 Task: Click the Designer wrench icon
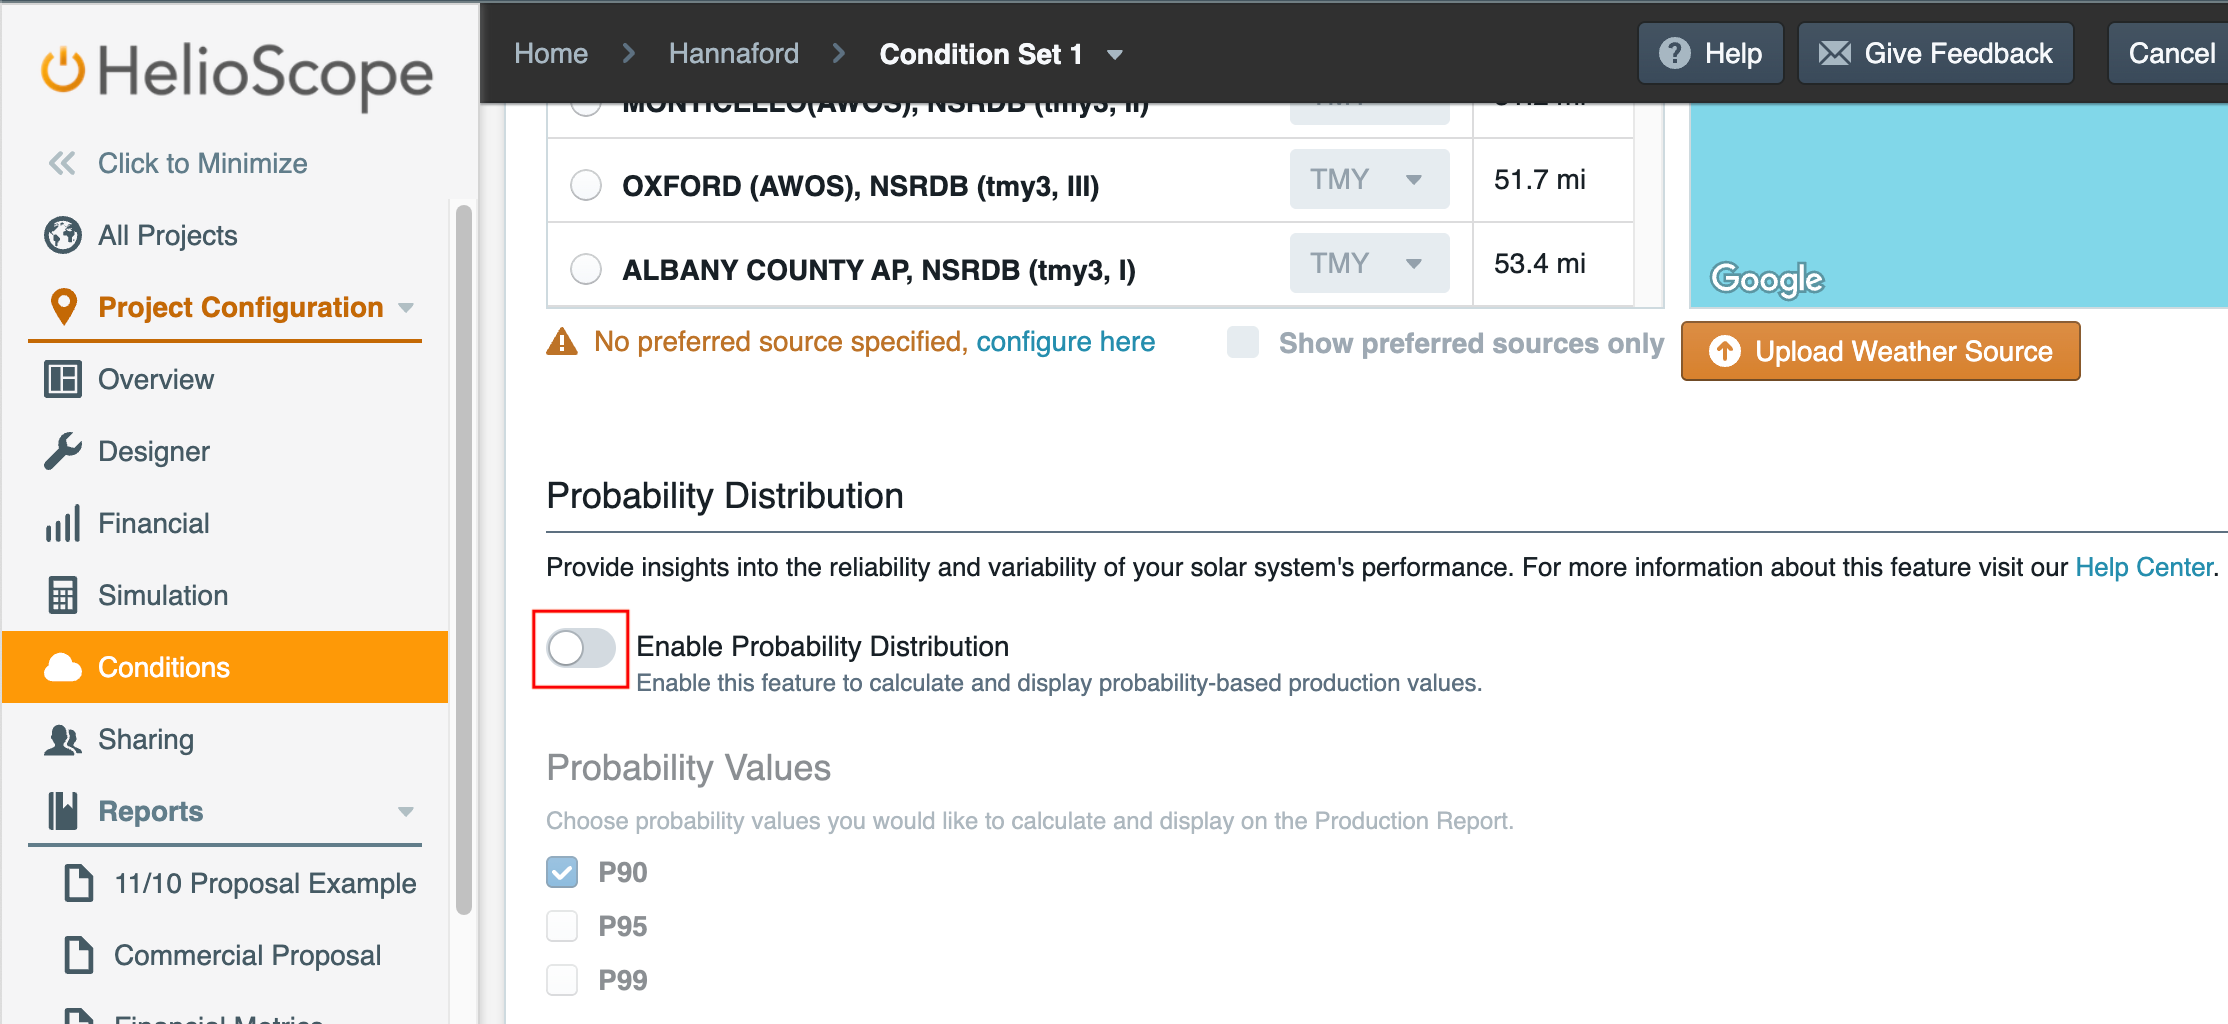pyautogui.click(x=62, y=451)
